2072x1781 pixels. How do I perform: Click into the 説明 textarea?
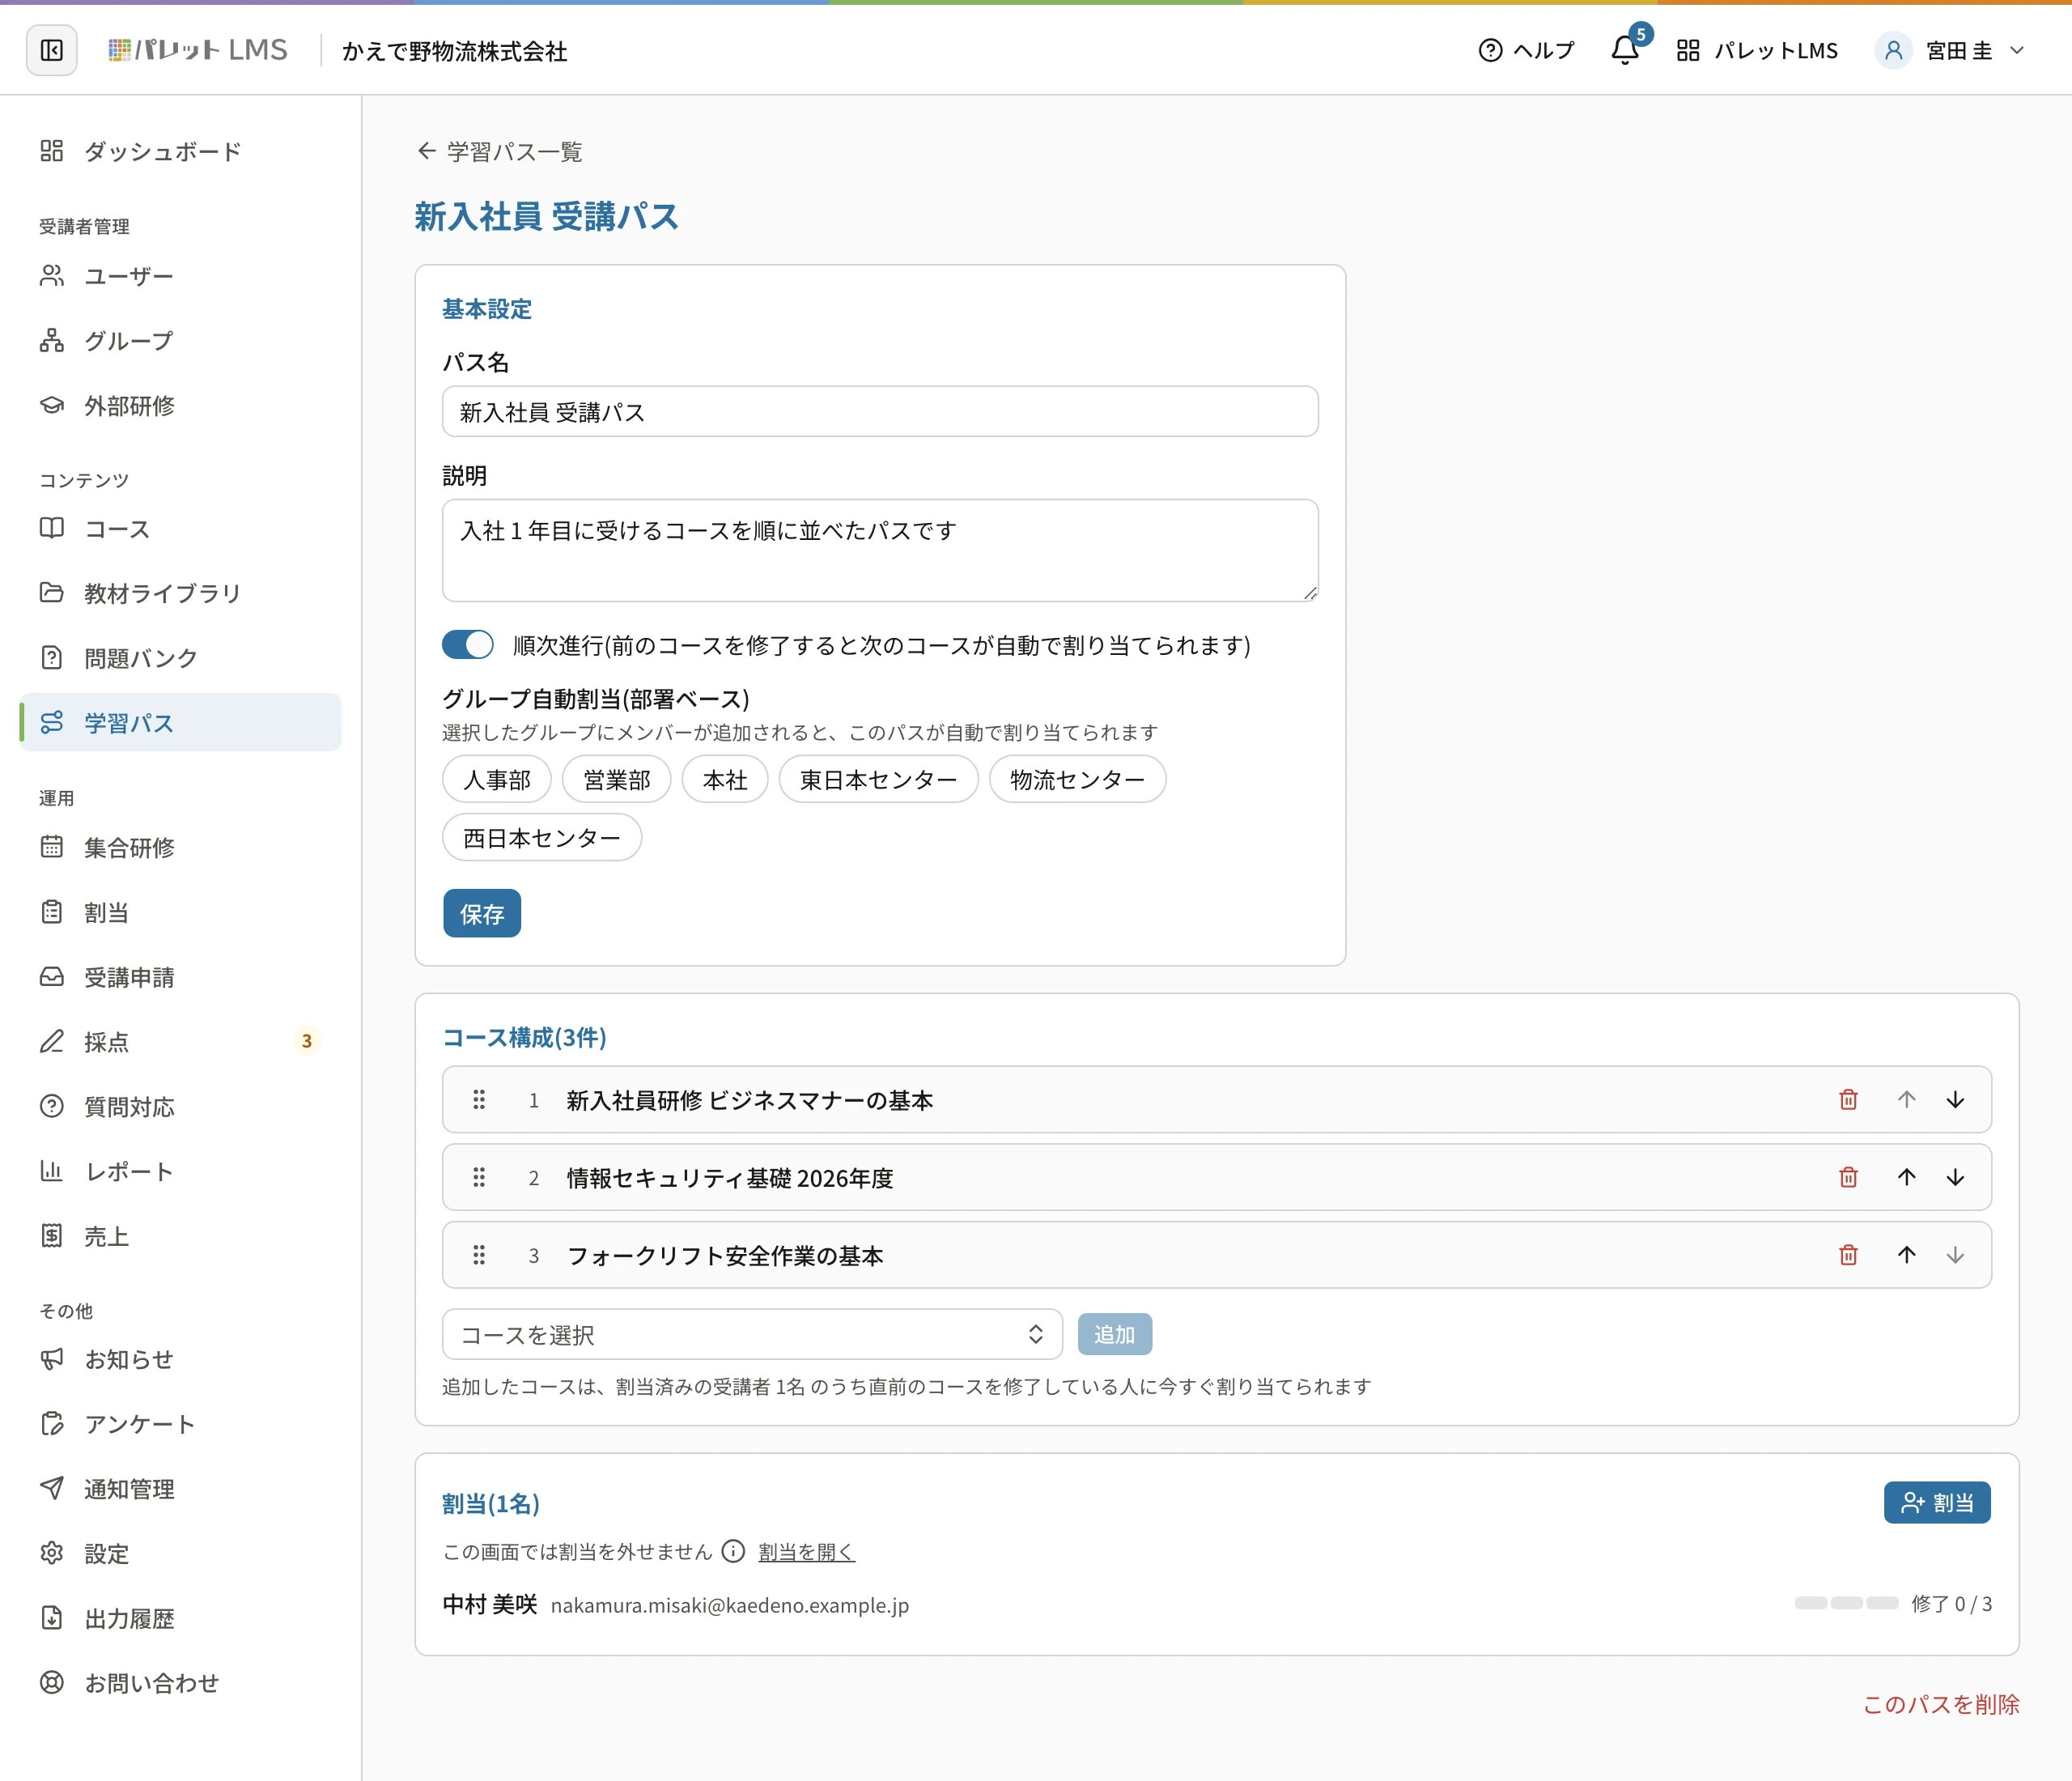tap(880, 551)
